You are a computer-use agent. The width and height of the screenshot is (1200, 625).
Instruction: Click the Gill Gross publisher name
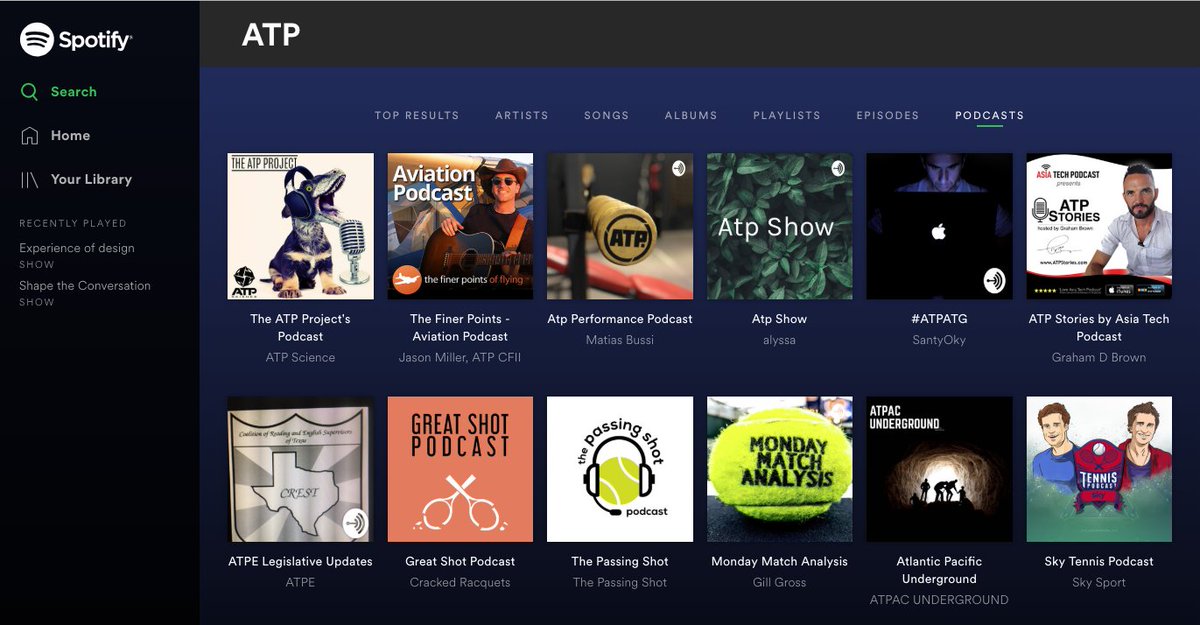[779, 582]
